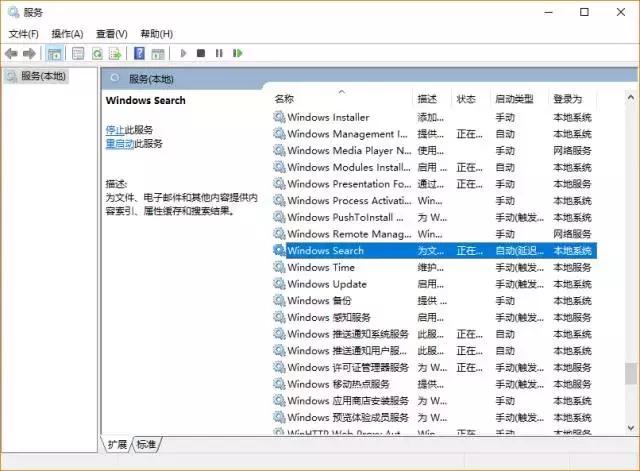This screenshot has height=471, width=640.
Task: Restart the service via the restart toolbar icon
Action: tap(238, 53)
